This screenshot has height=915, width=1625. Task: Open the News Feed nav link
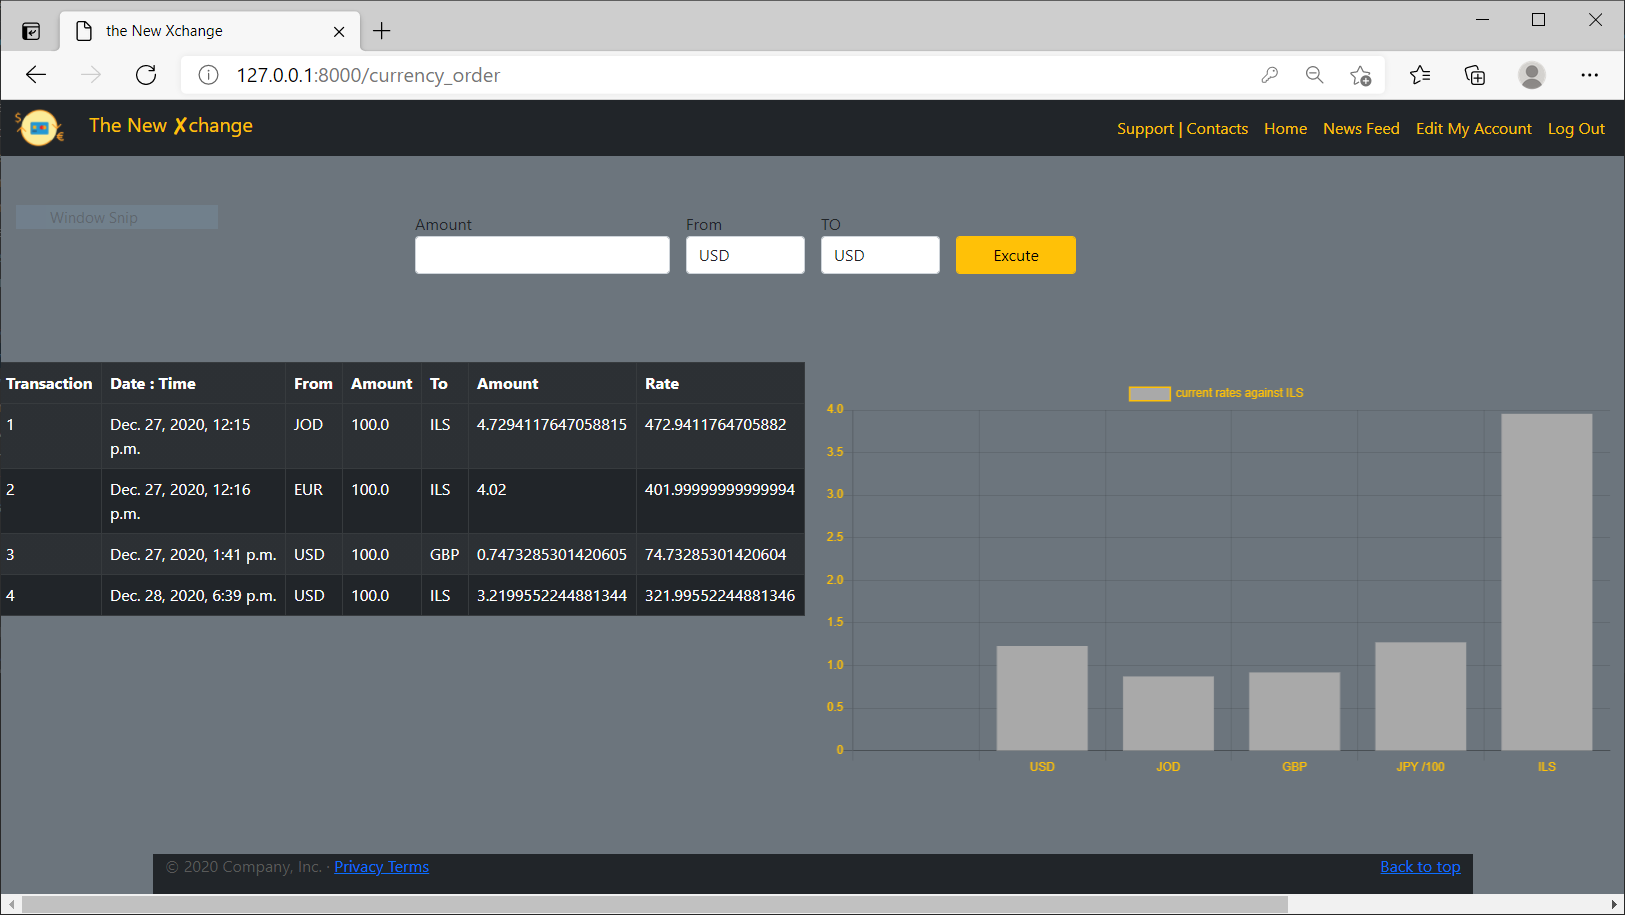(x=1361, y=129)
